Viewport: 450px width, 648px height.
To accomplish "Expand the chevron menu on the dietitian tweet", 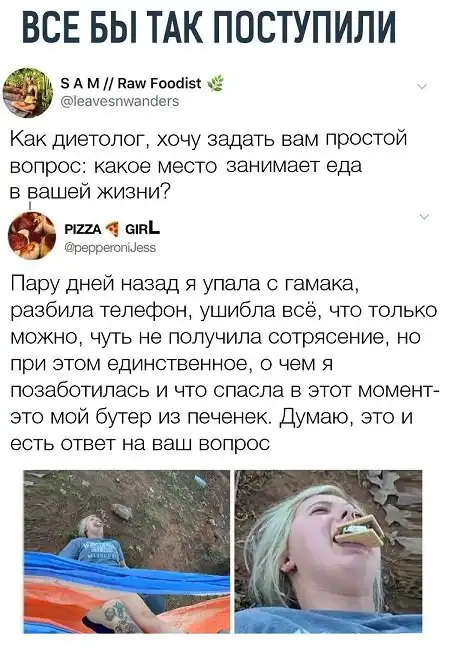I will tap(422, 87).
